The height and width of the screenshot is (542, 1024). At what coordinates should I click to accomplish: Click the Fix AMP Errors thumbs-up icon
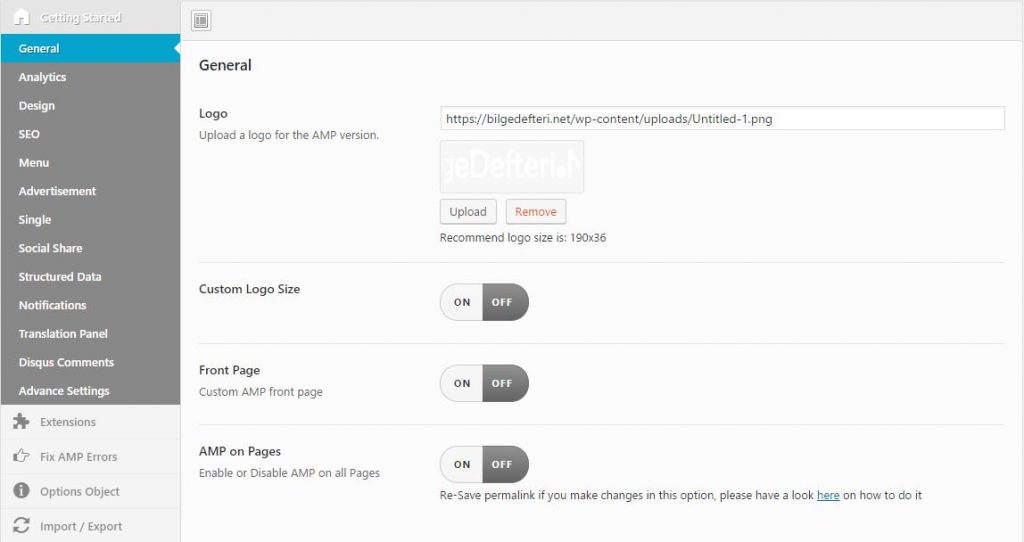[21, 457]
